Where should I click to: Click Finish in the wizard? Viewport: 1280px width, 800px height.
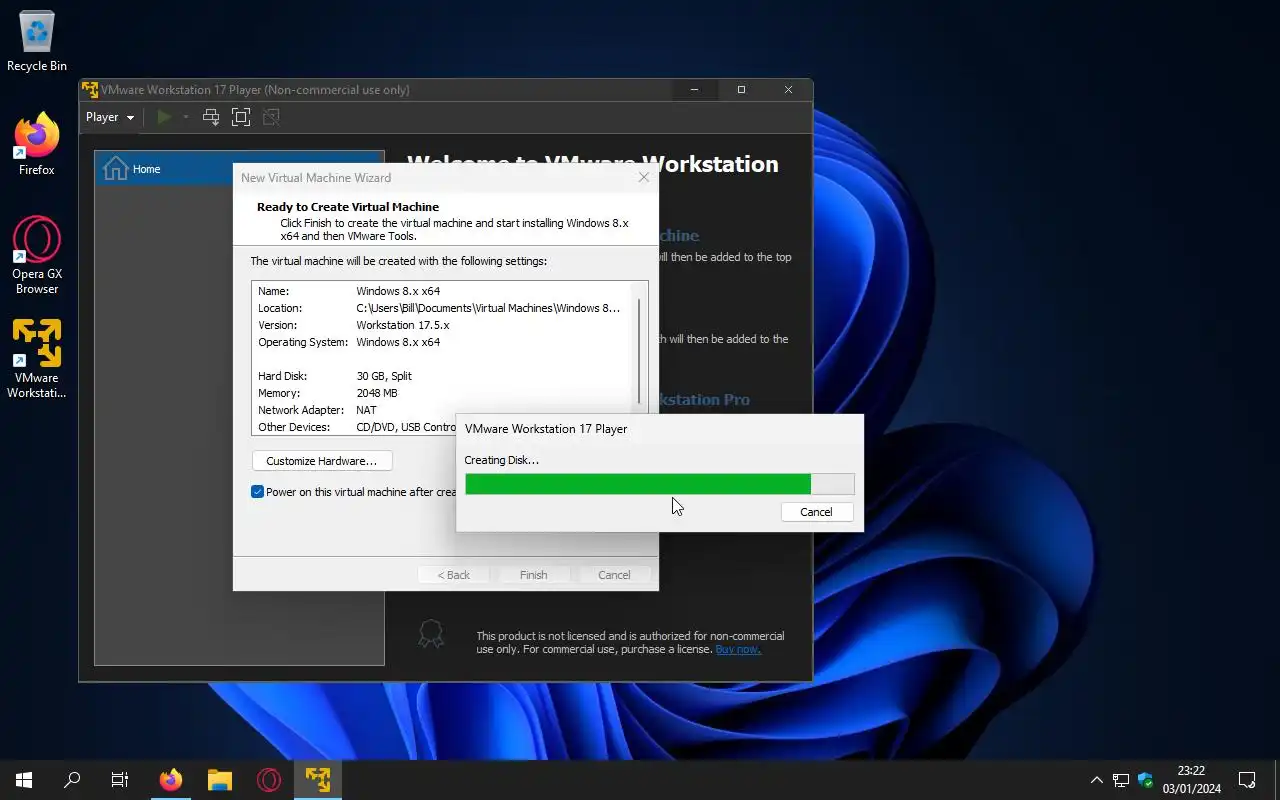tap(533, 575)
